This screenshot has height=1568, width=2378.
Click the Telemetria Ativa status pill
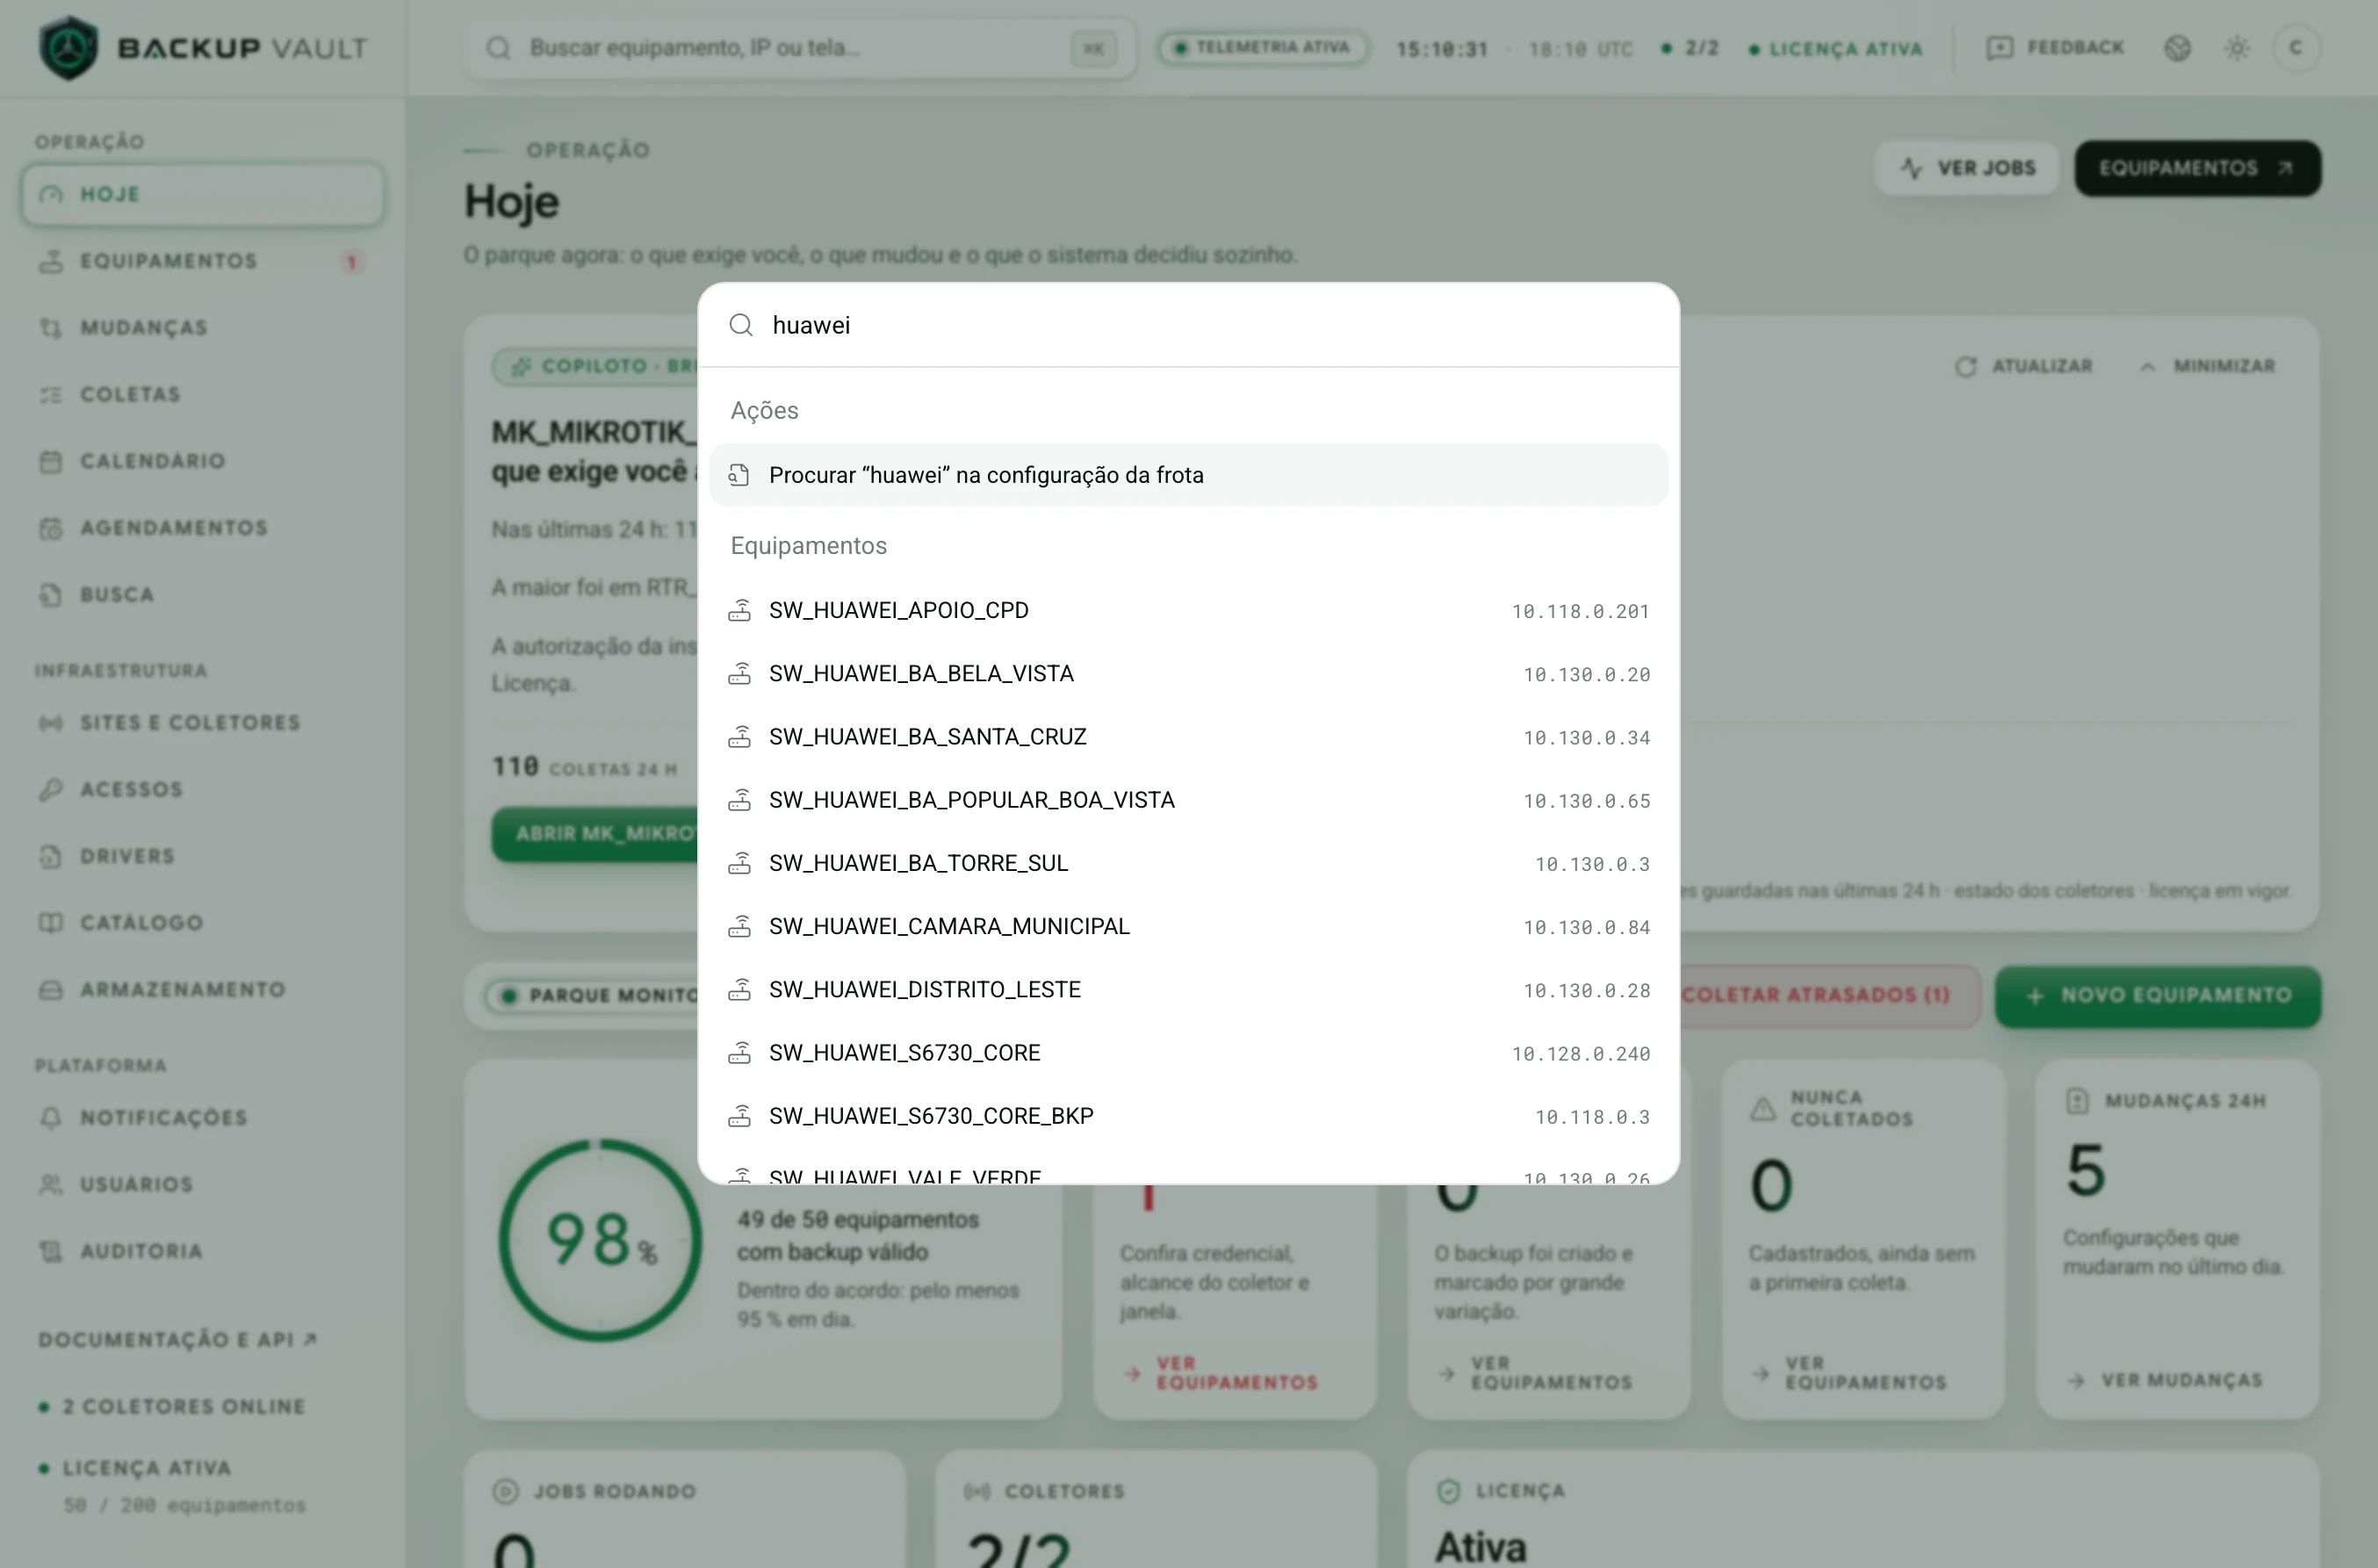click(x=1262, y=47)
